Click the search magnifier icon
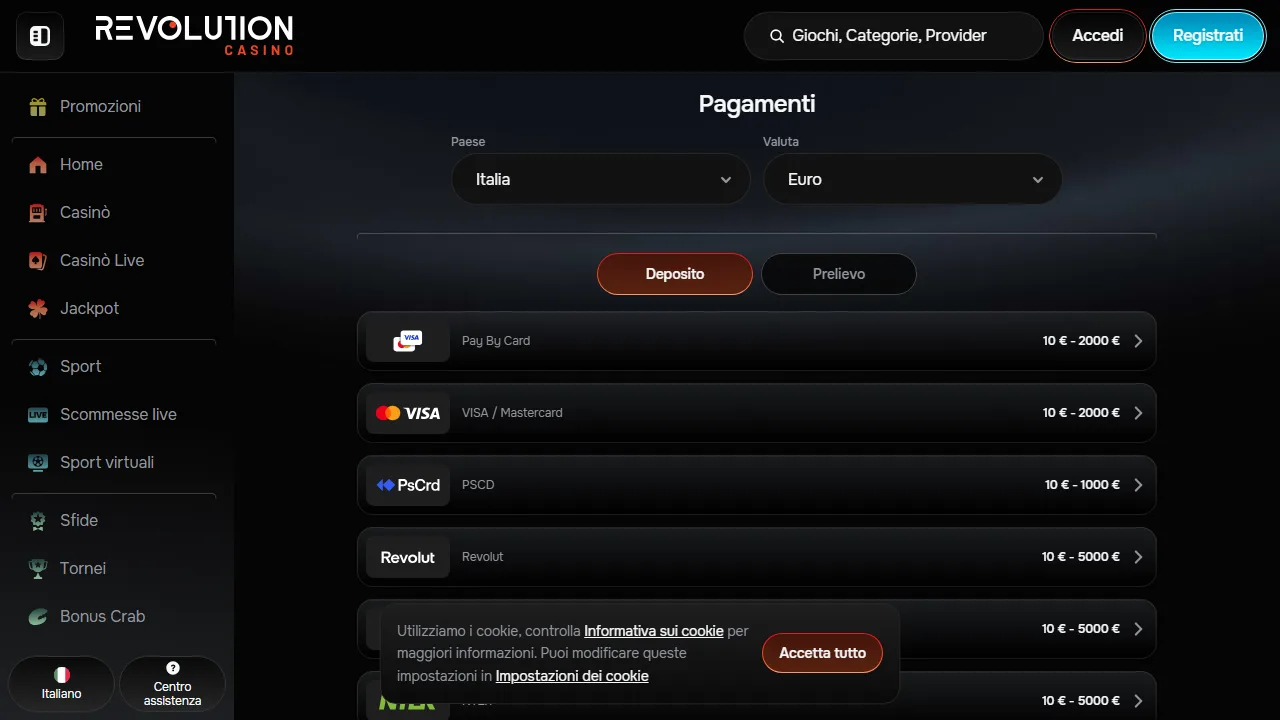 [776, 36]
